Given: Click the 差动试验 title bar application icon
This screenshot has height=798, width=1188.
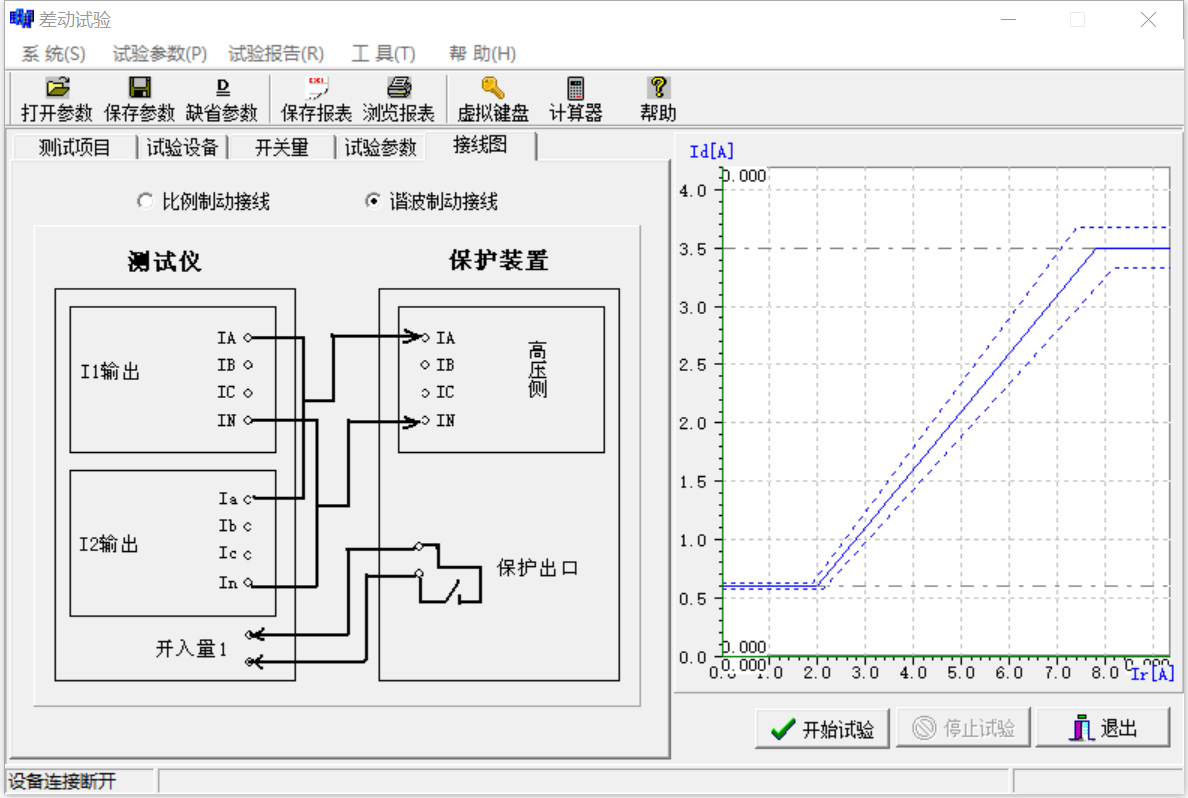Looking at the screenshot, I should (x=20, y=18).
